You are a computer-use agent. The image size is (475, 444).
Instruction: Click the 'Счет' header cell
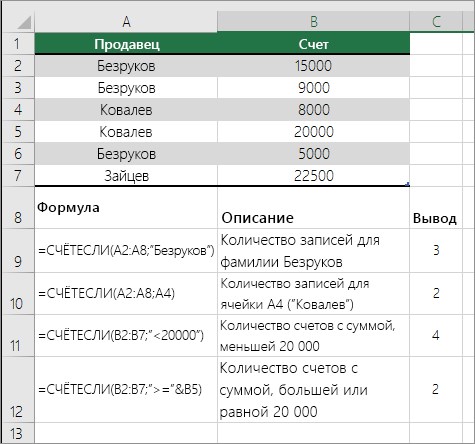pyautogui.click(x=313, y=44)
